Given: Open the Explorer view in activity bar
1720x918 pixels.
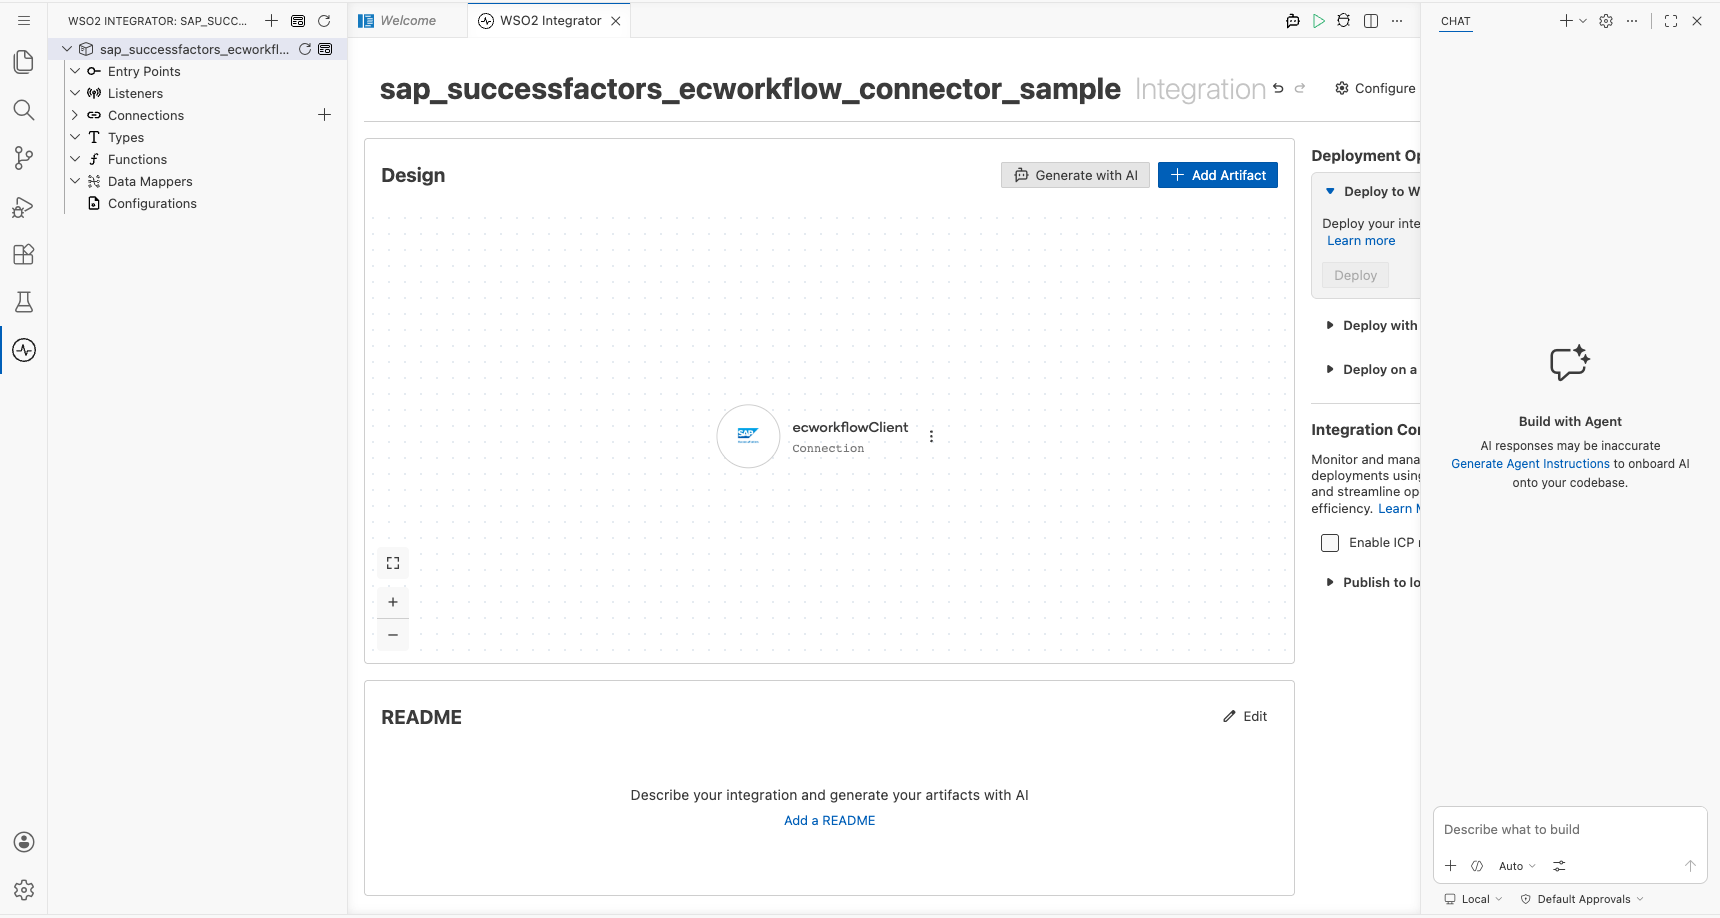Looking at the screenshot, I should (x=24, y=62).
